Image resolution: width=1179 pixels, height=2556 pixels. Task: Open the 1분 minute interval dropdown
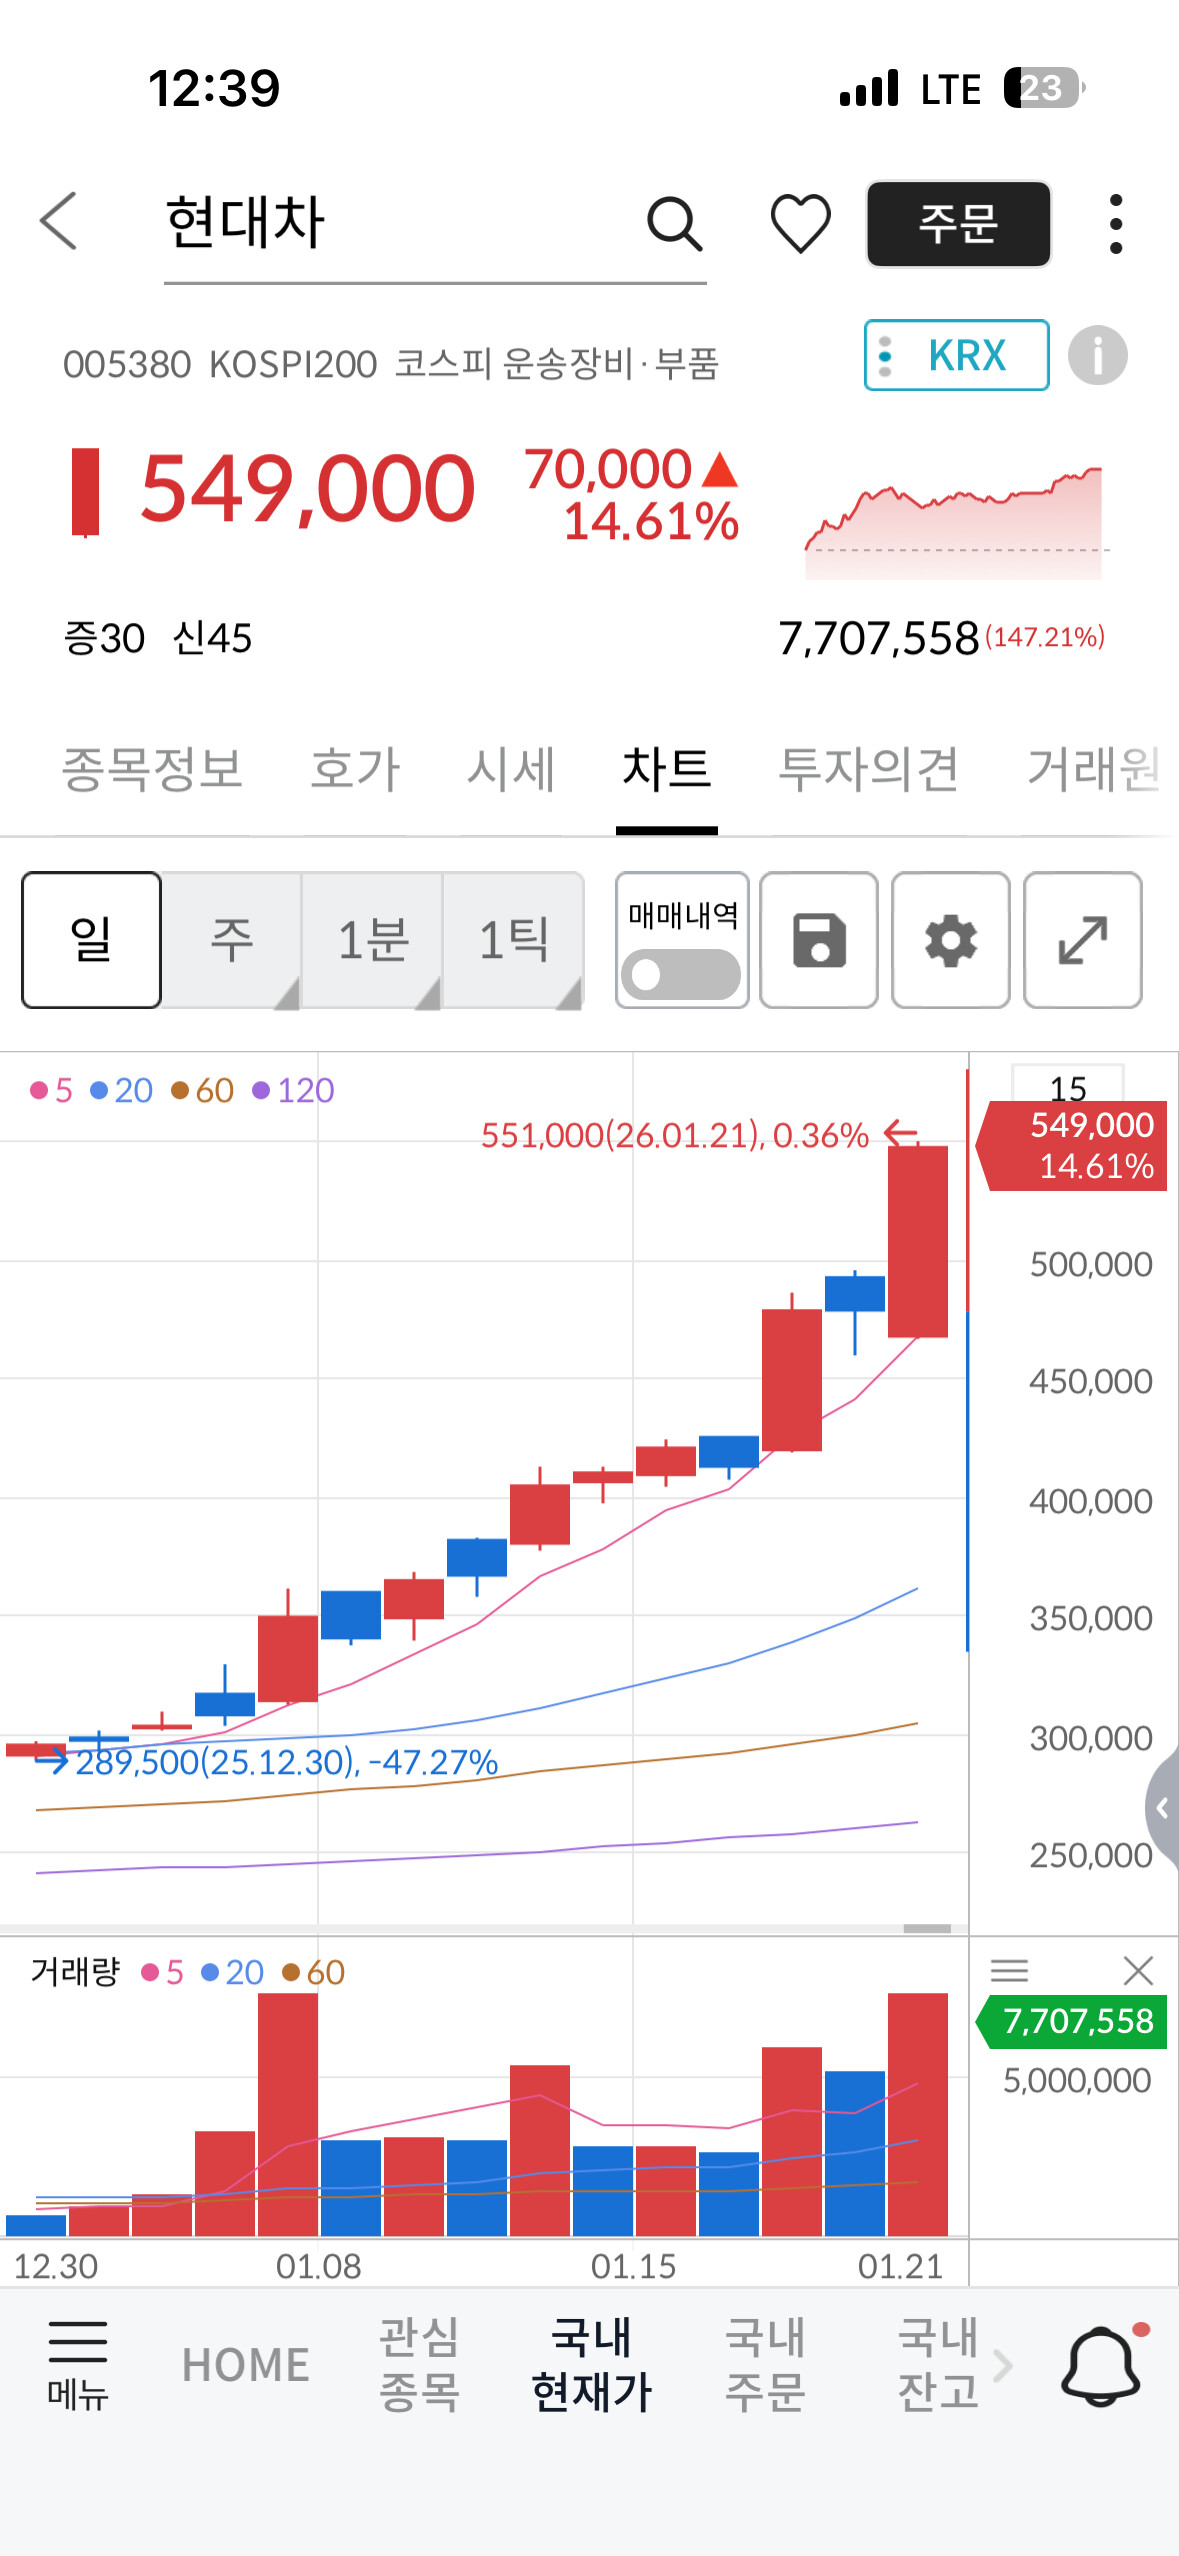point(372,940)
